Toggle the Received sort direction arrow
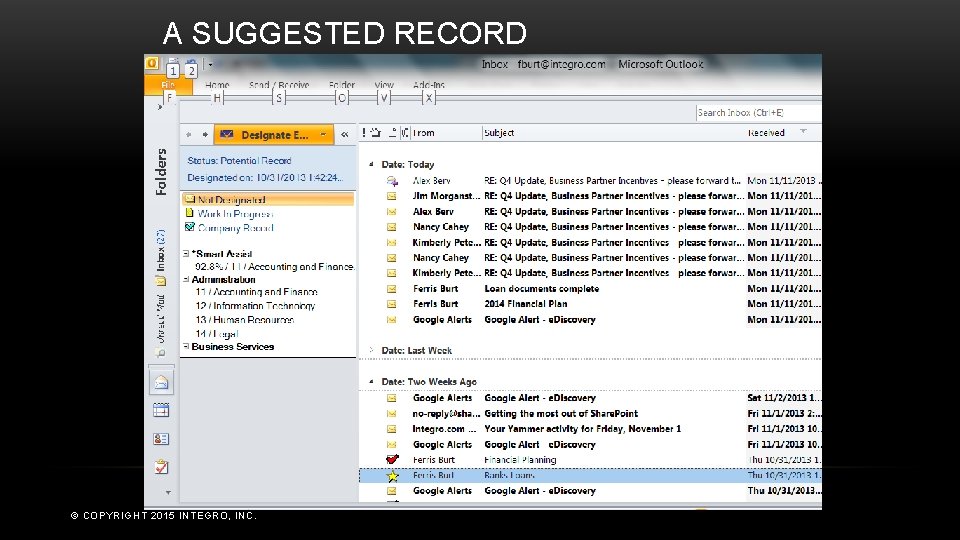The width and height of the screenshot is (960, 540). point(803,132)
